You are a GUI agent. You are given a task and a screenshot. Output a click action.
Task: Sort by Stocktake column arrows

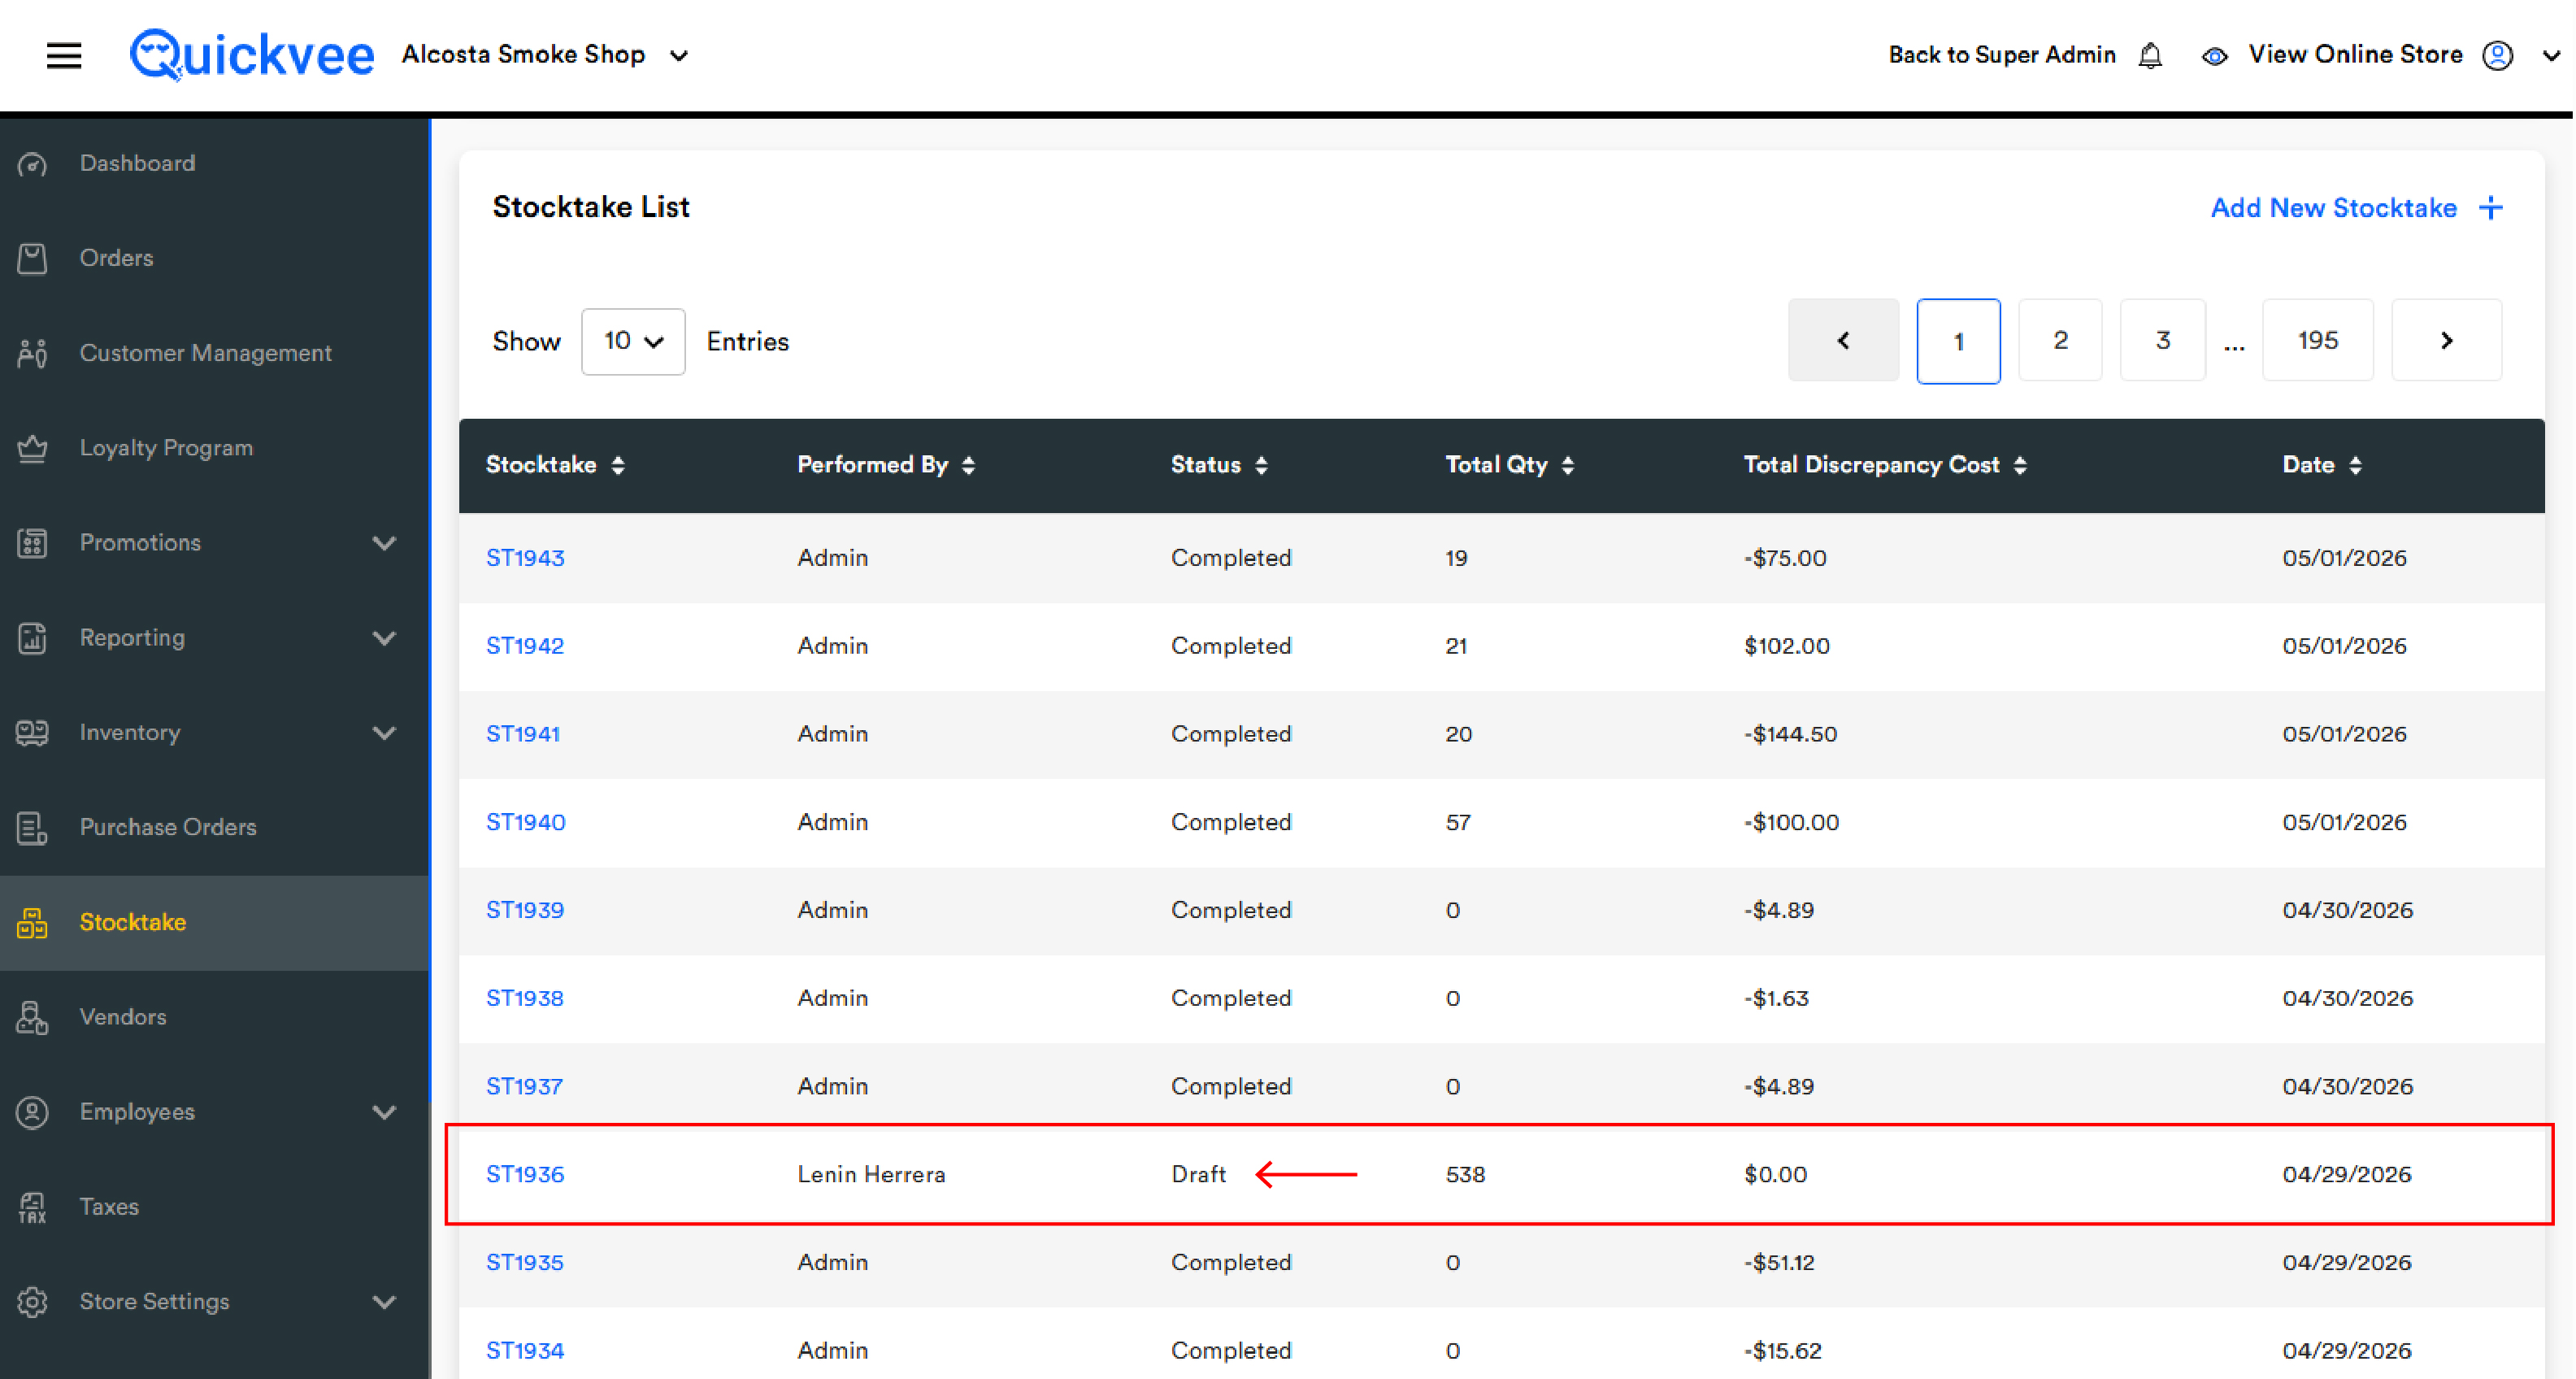[618, 465]
